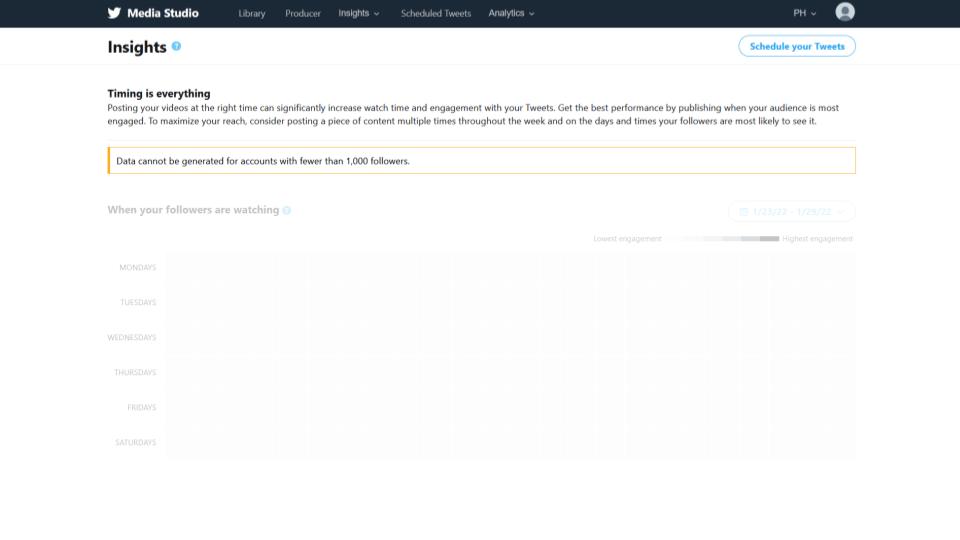Open the Media Studio home title
960x540 pixels.
[163, 13]
